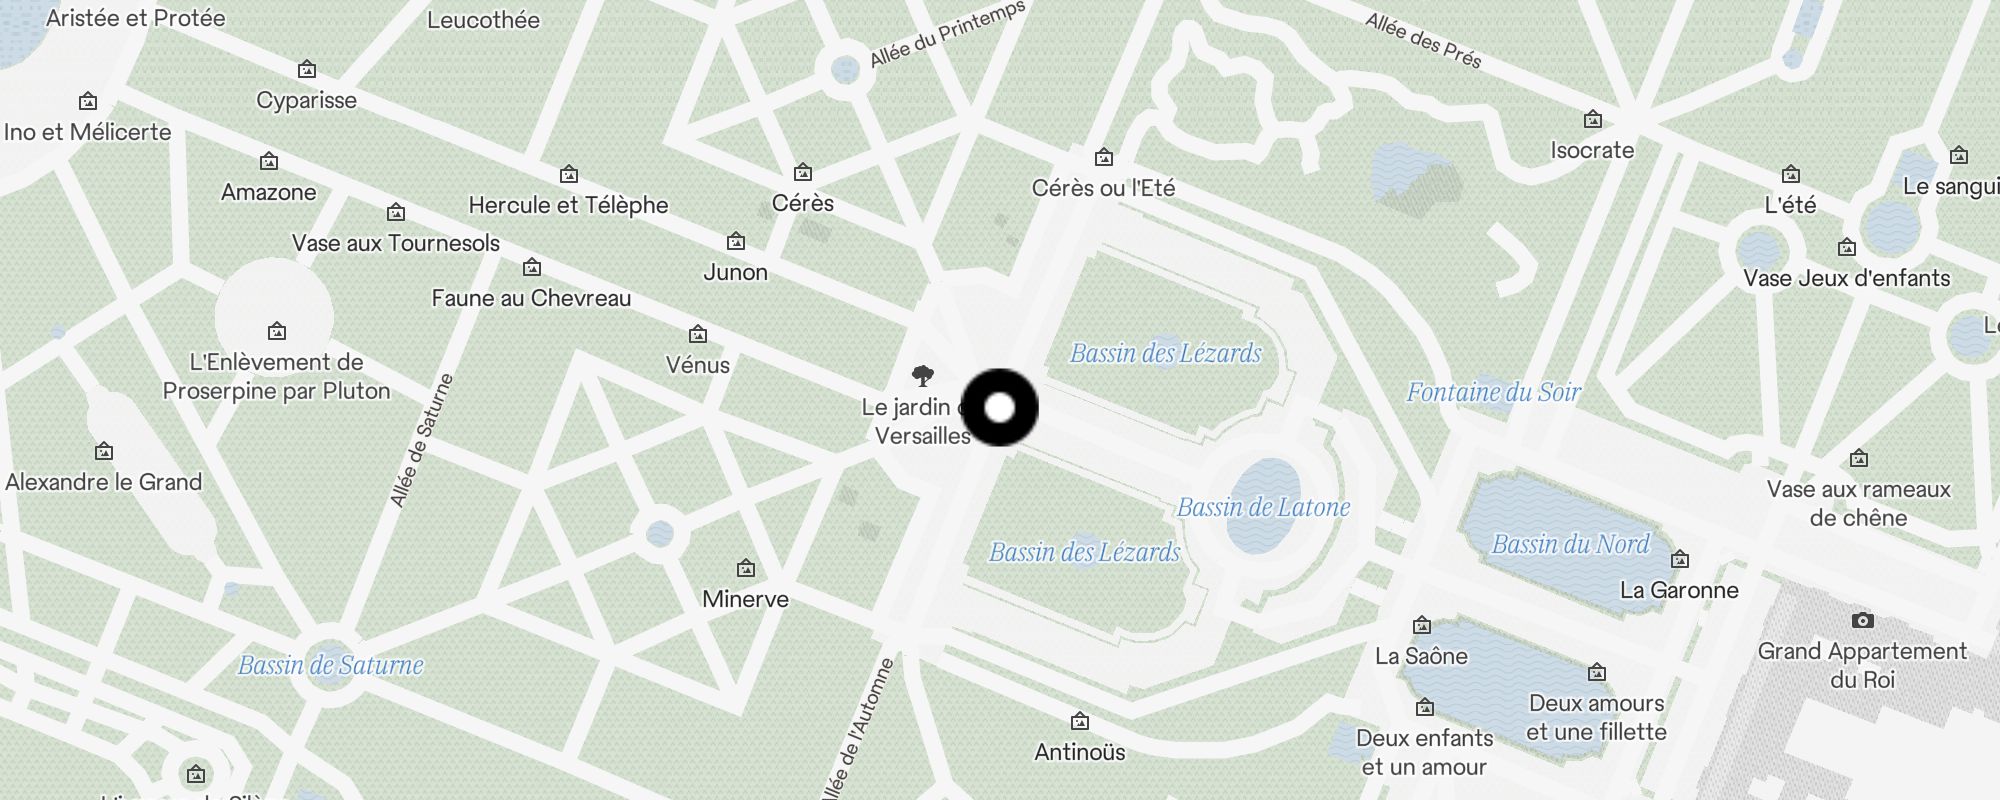2000x800 pixels.
Task: Select the Minerve landmark icon
Action: [746, 568]
